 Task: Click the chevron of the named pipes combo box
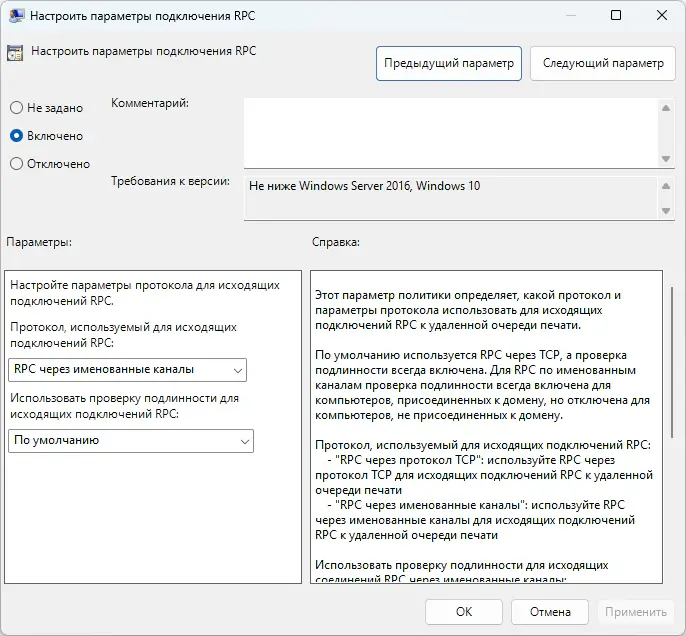click(x=238, y=370)
